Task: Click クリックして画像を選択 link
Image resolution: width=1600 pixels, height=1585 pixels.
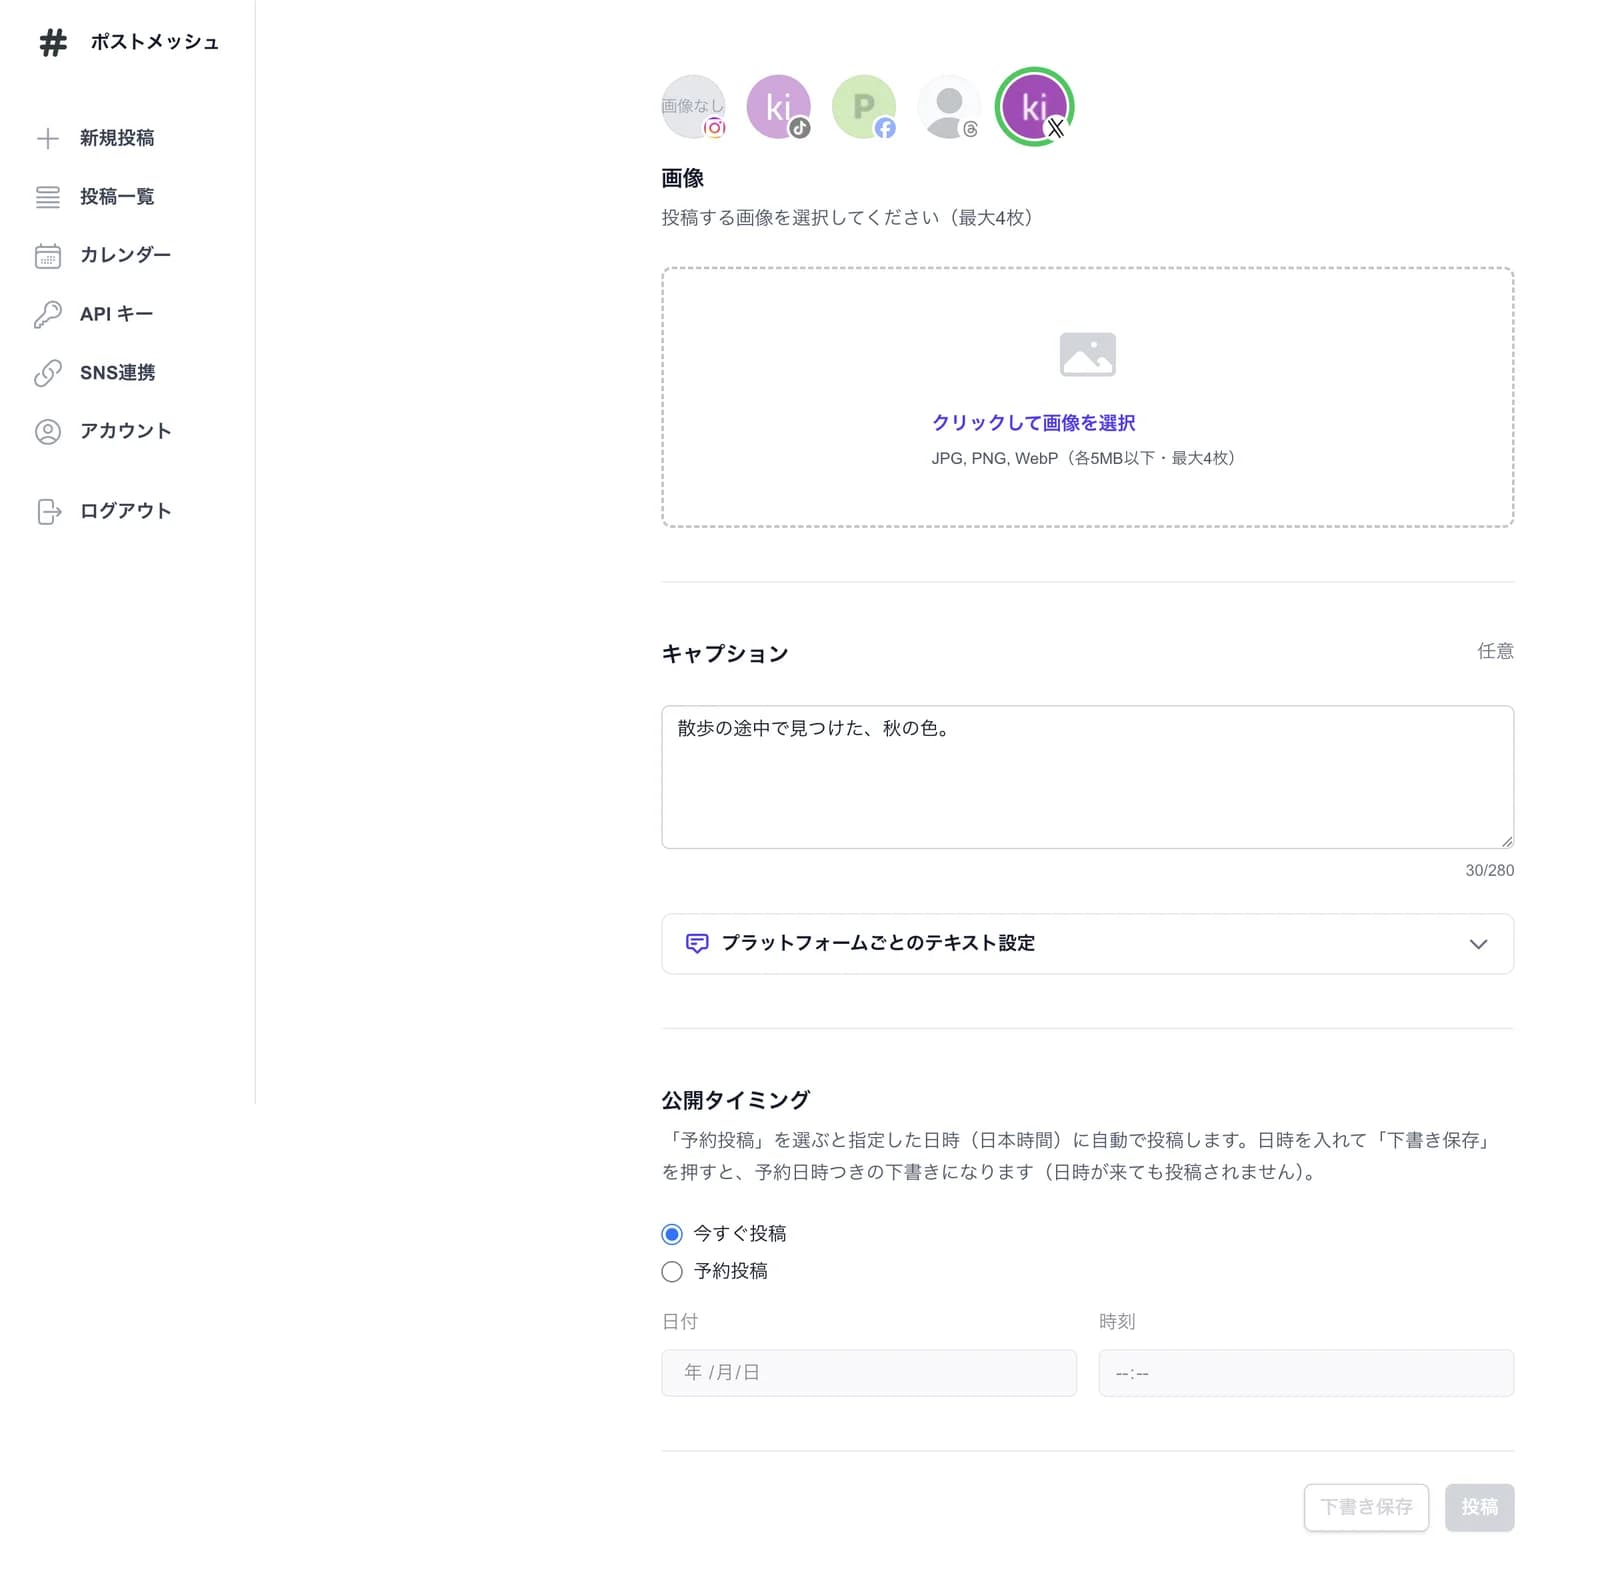Action: point(1033,423)
